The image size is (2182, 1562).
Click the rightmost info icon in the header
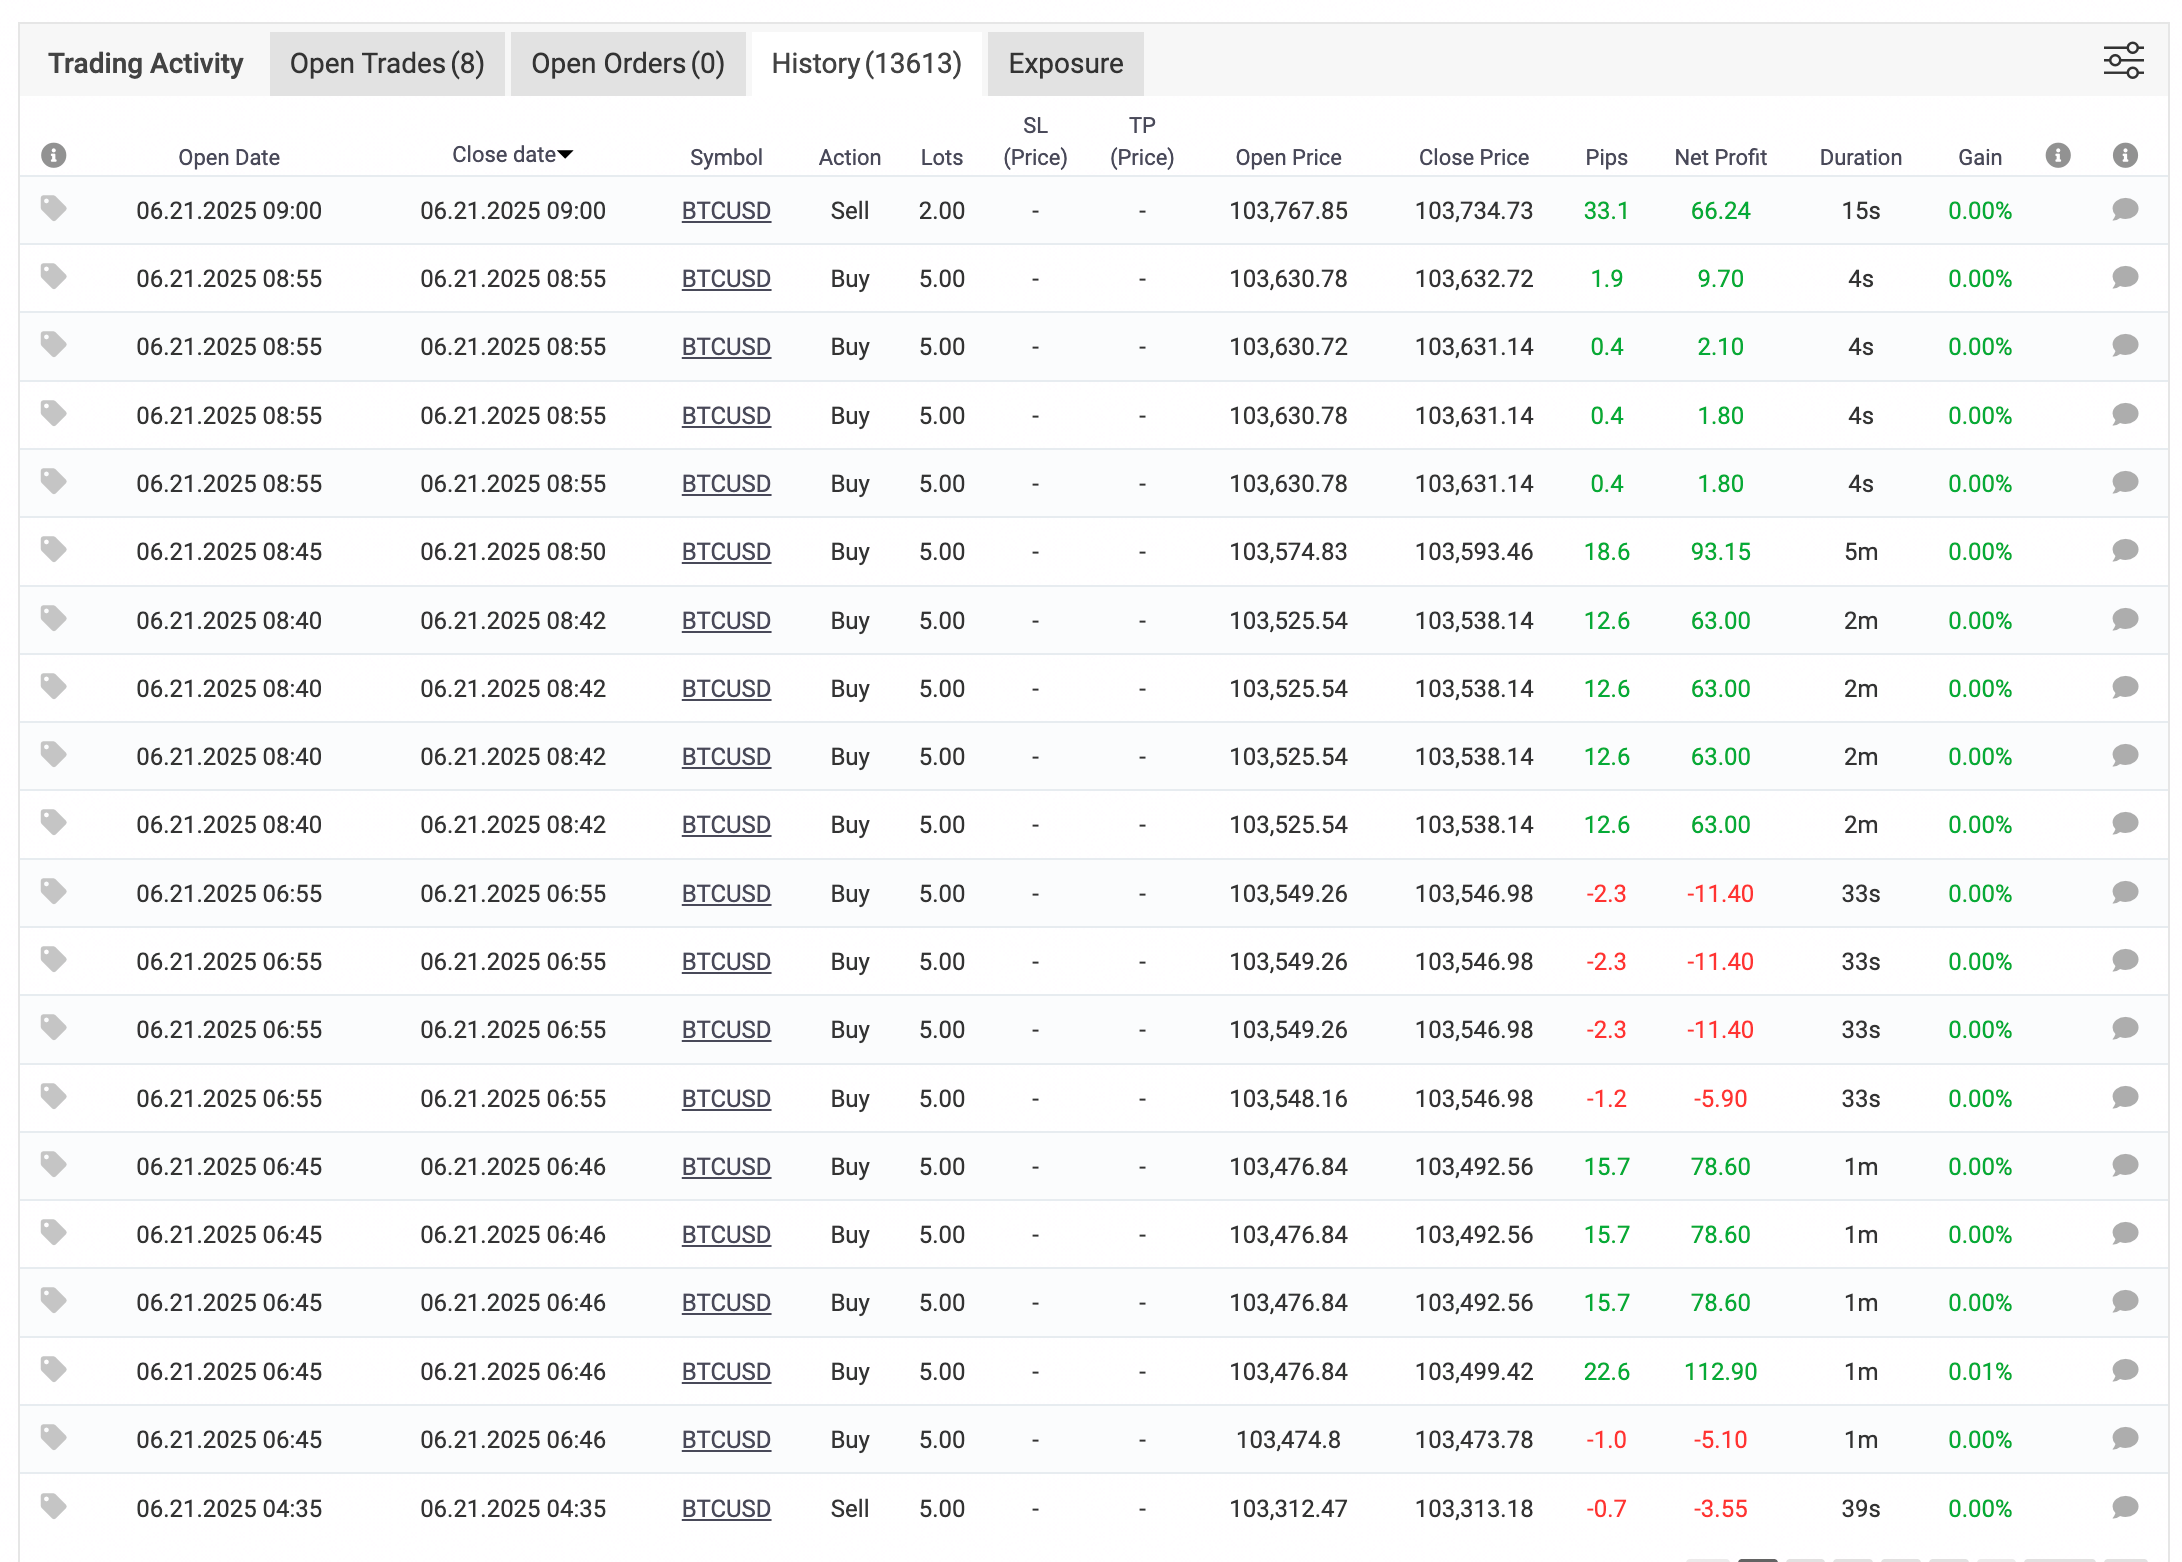click(x=2125, y=156)
